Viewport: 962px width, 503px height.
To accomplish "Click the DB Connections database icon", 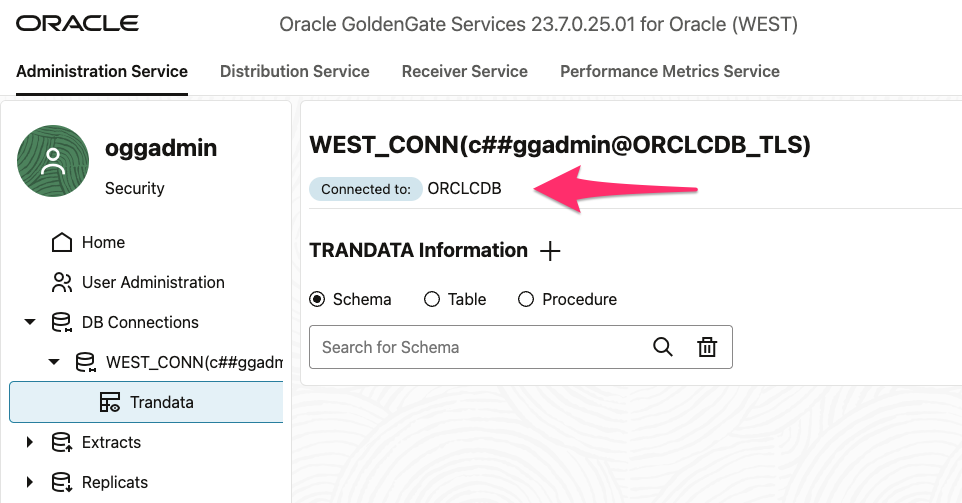I will point(62,322).
